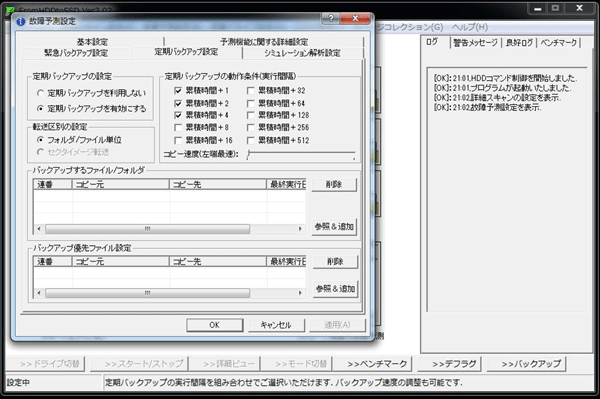600x399 pixels.
Task: Switch to シミュレーション解析設定 tab
Action: point(302,53)
